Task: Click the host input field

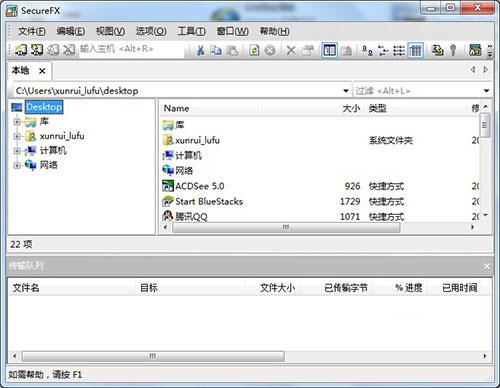Action: click(131, 49)
